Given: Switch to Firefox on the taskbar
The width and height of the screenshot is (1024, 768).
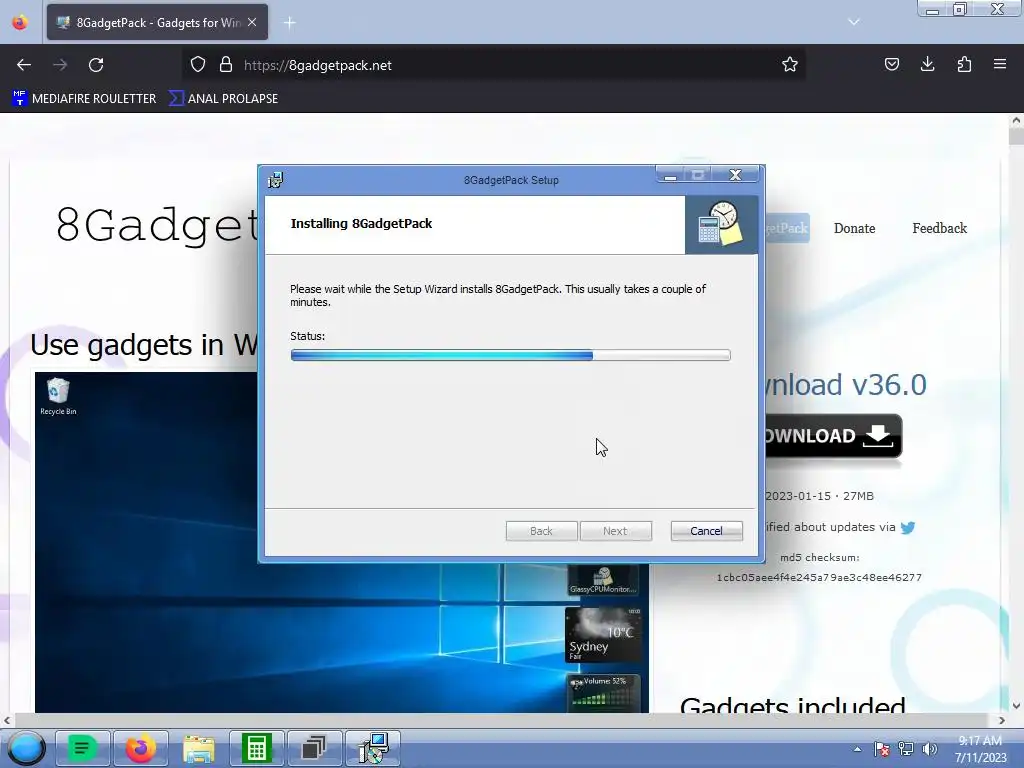Looking at the screenshot, I should tap(140, 748).
